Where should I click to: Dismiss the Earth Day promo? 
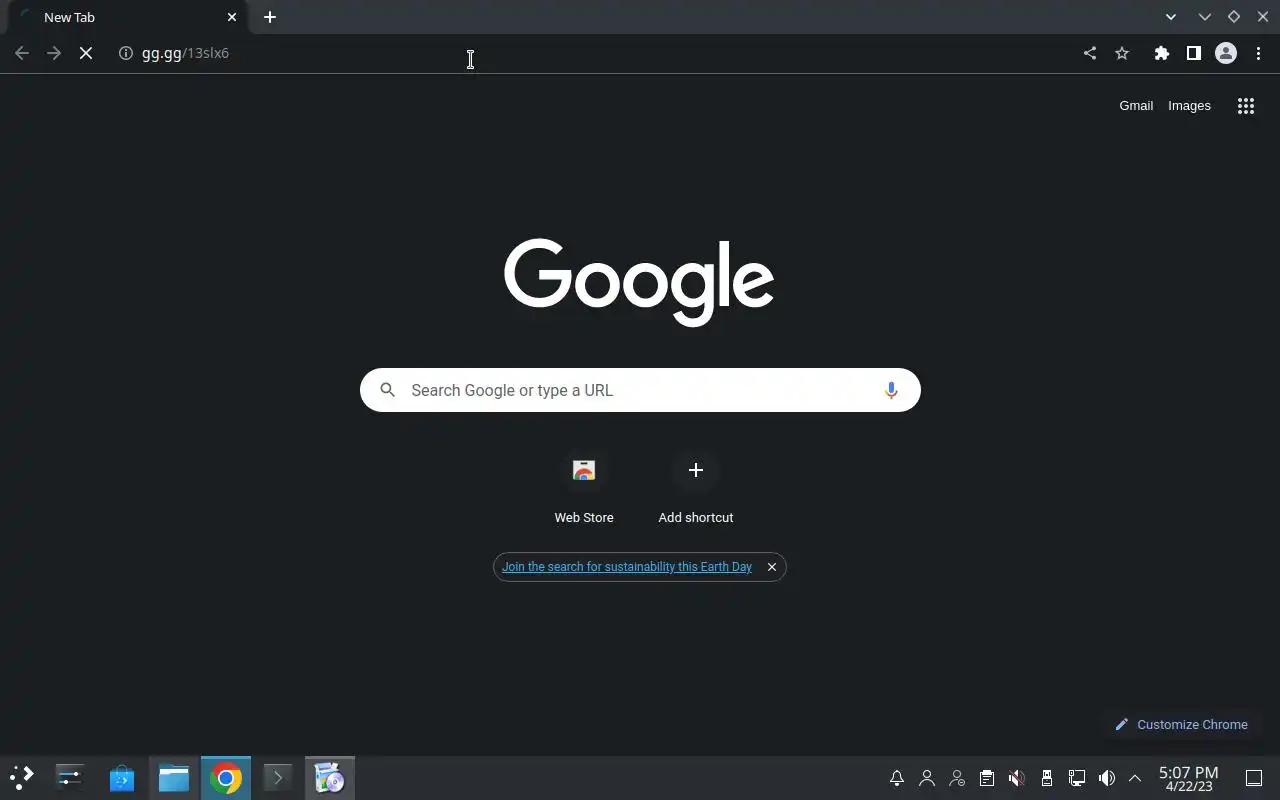772,567
